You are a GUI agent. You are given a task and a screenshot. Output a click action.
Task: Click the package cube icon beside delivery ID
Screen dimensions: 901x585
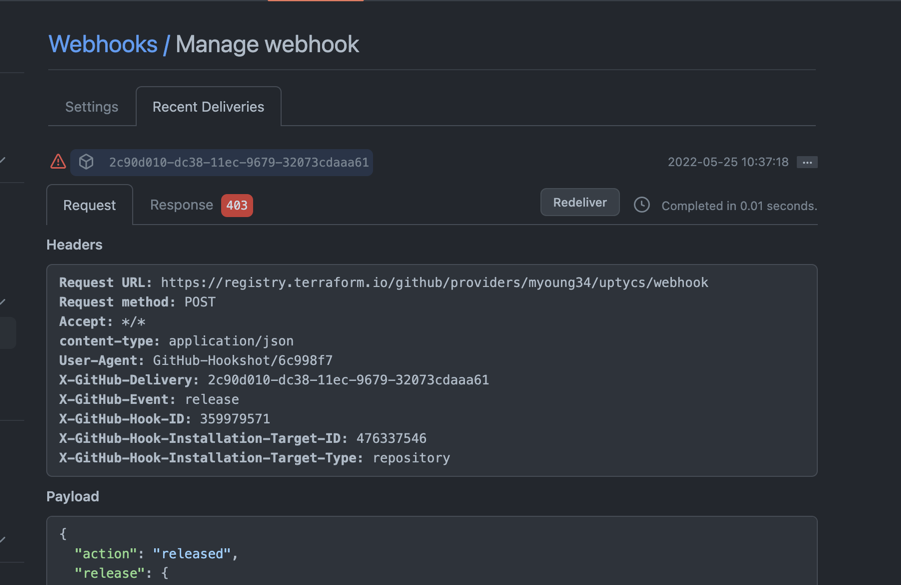[86, 162]
